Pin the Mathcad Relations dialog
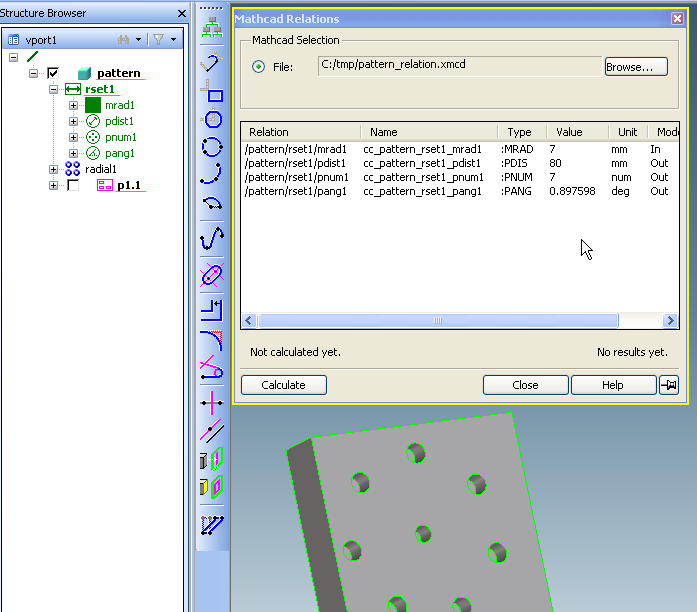Screen dimensions: 697x612 pos(669,385)
